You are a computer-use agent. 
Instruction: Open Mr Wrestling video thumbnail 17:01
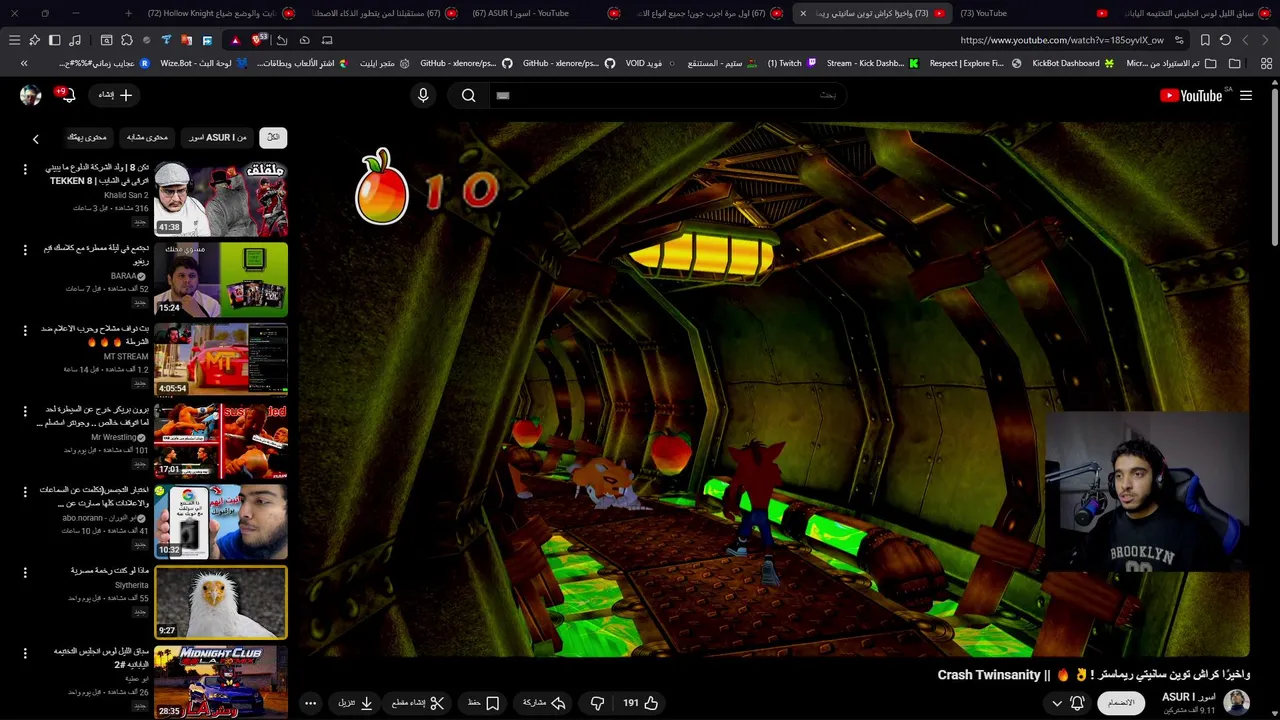pyautogui.click(x=221, y=441)
